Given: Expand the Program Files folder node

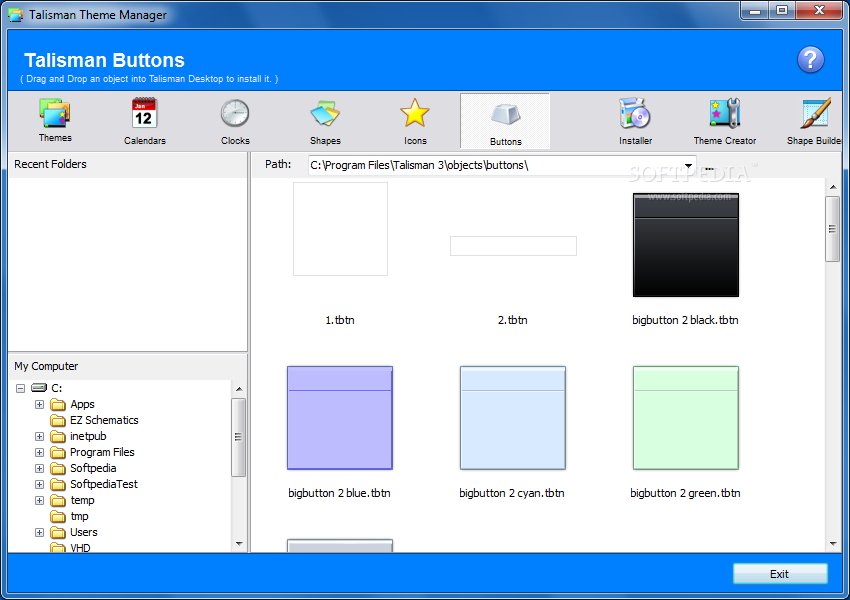Looking at the screenshot, I should [x=40, y=452].
